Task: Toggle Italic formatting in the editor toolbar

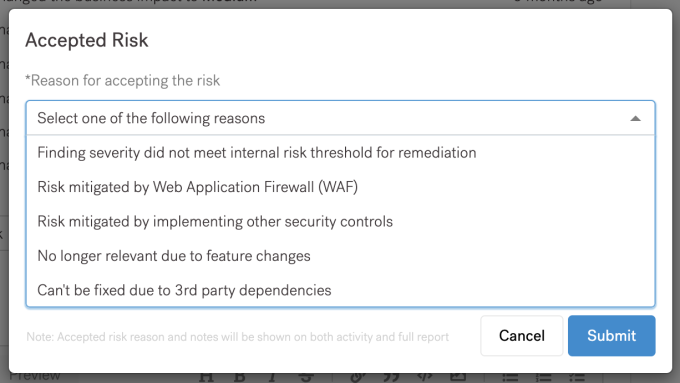Action: click(x=272, y=377)
